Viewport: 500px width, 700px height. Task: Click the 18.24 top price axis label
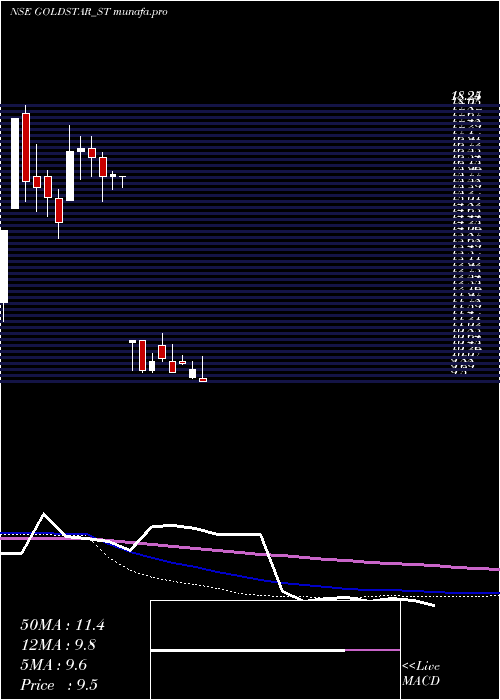tap(466, 95)
